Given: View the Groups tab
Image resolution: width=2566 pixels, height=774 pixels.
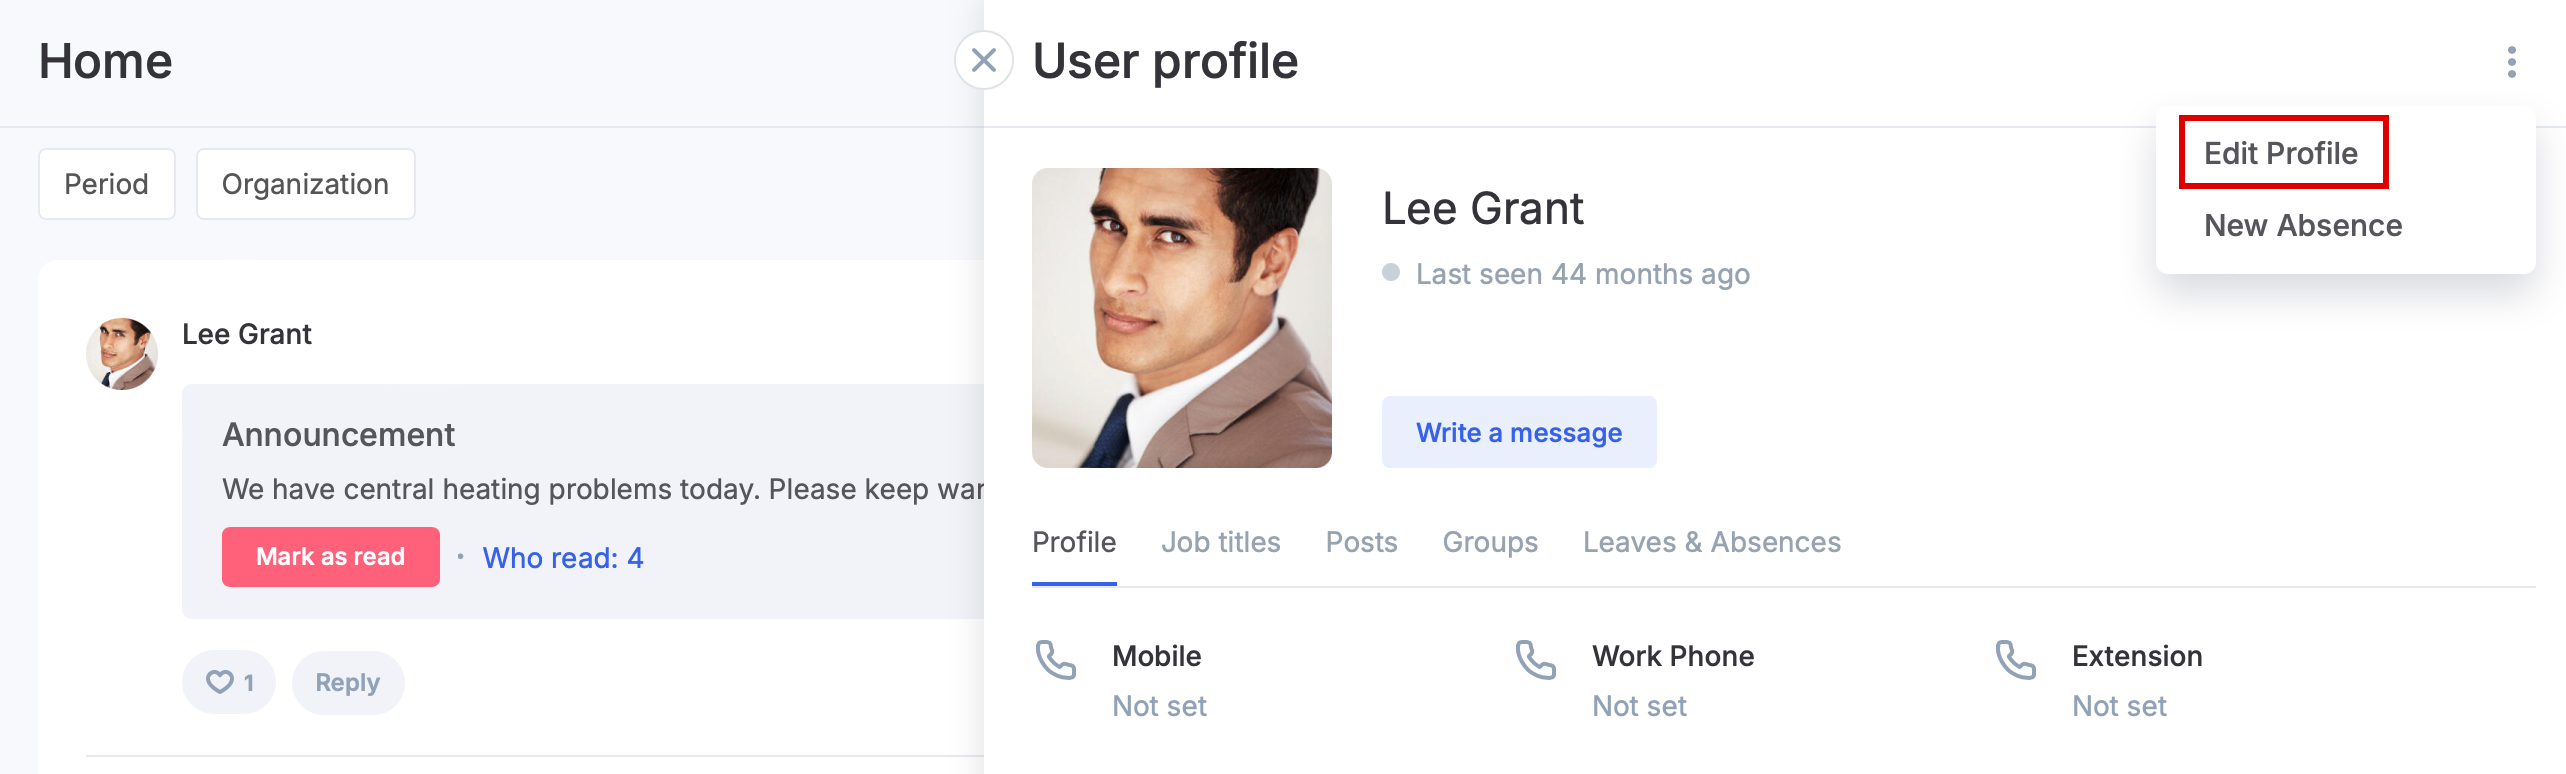Looking at the screenshot, I should (1490, 542).
